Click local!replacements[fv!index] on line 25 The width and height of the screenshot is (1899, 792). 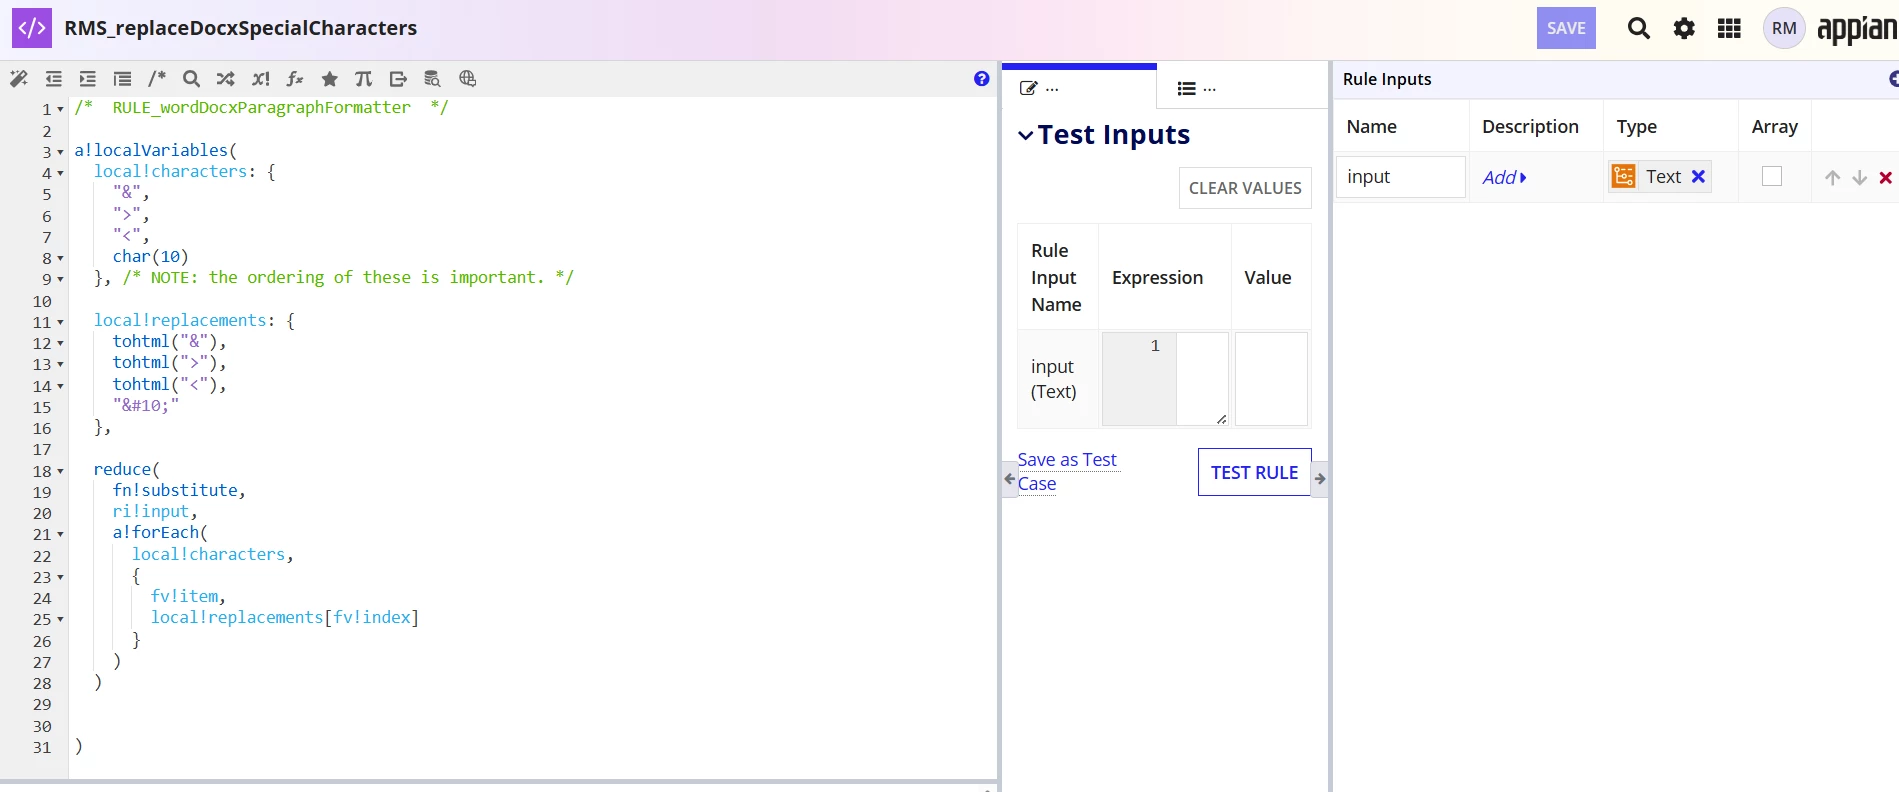[x=285, y=617]
